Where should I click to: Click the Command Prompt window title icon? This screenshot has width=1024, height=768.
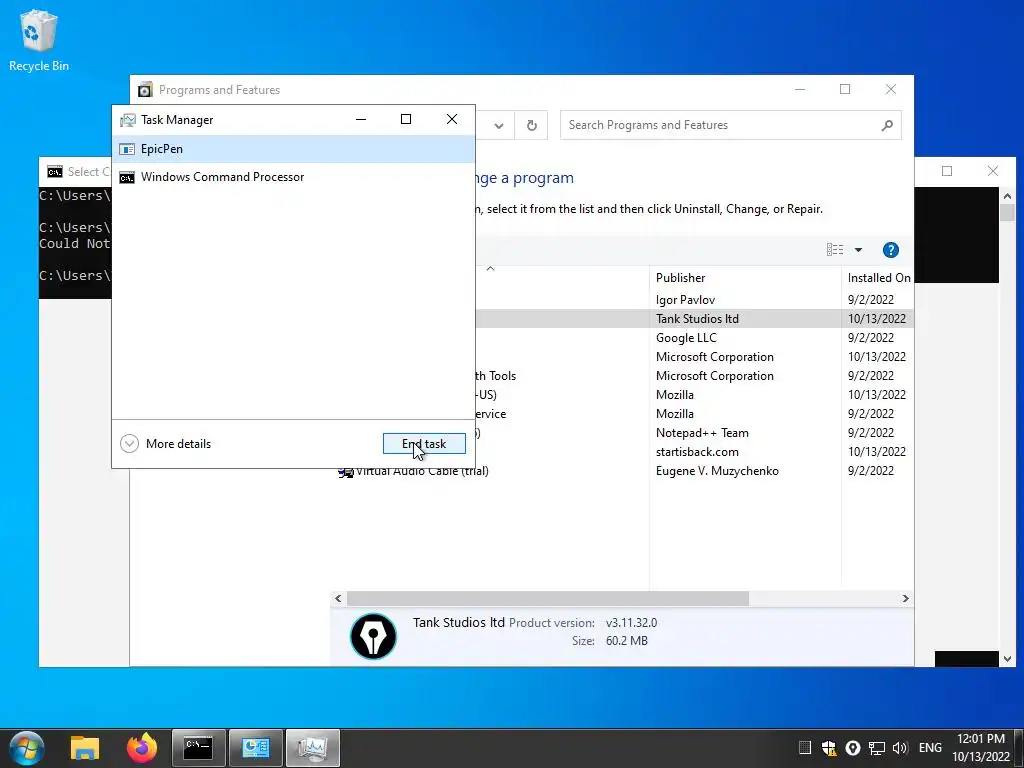coord(55,172)
